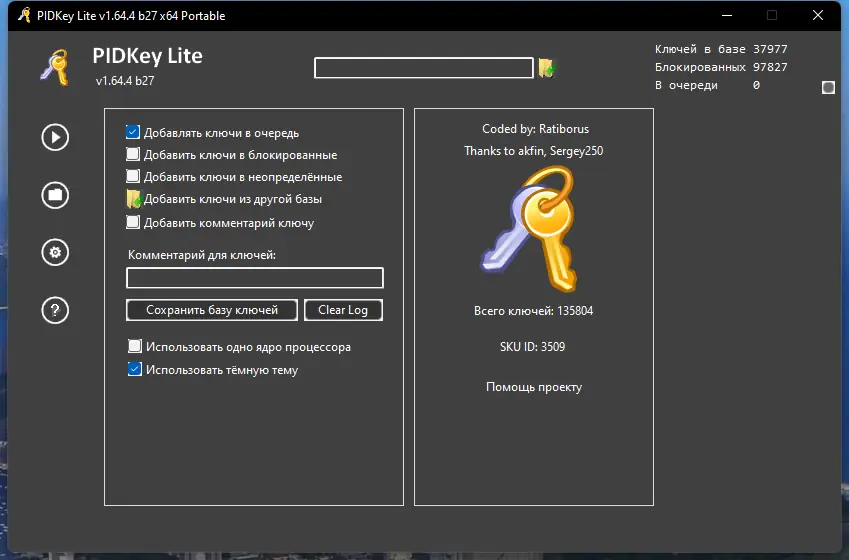849x560 pixels.
Task: Click the small gray square indicator near queue count
Action: coord(828,87)
